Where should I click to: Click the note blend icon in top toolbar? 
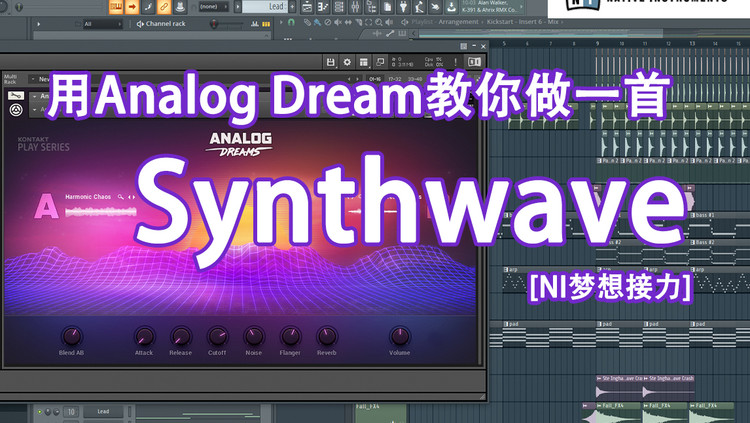pyautogui.click(x=148, y=7)
